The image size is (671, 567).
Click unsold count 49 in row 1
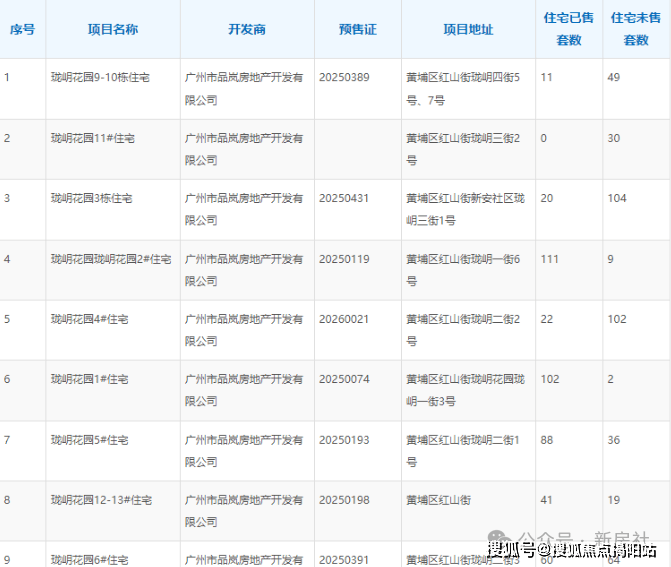point(614,77)
